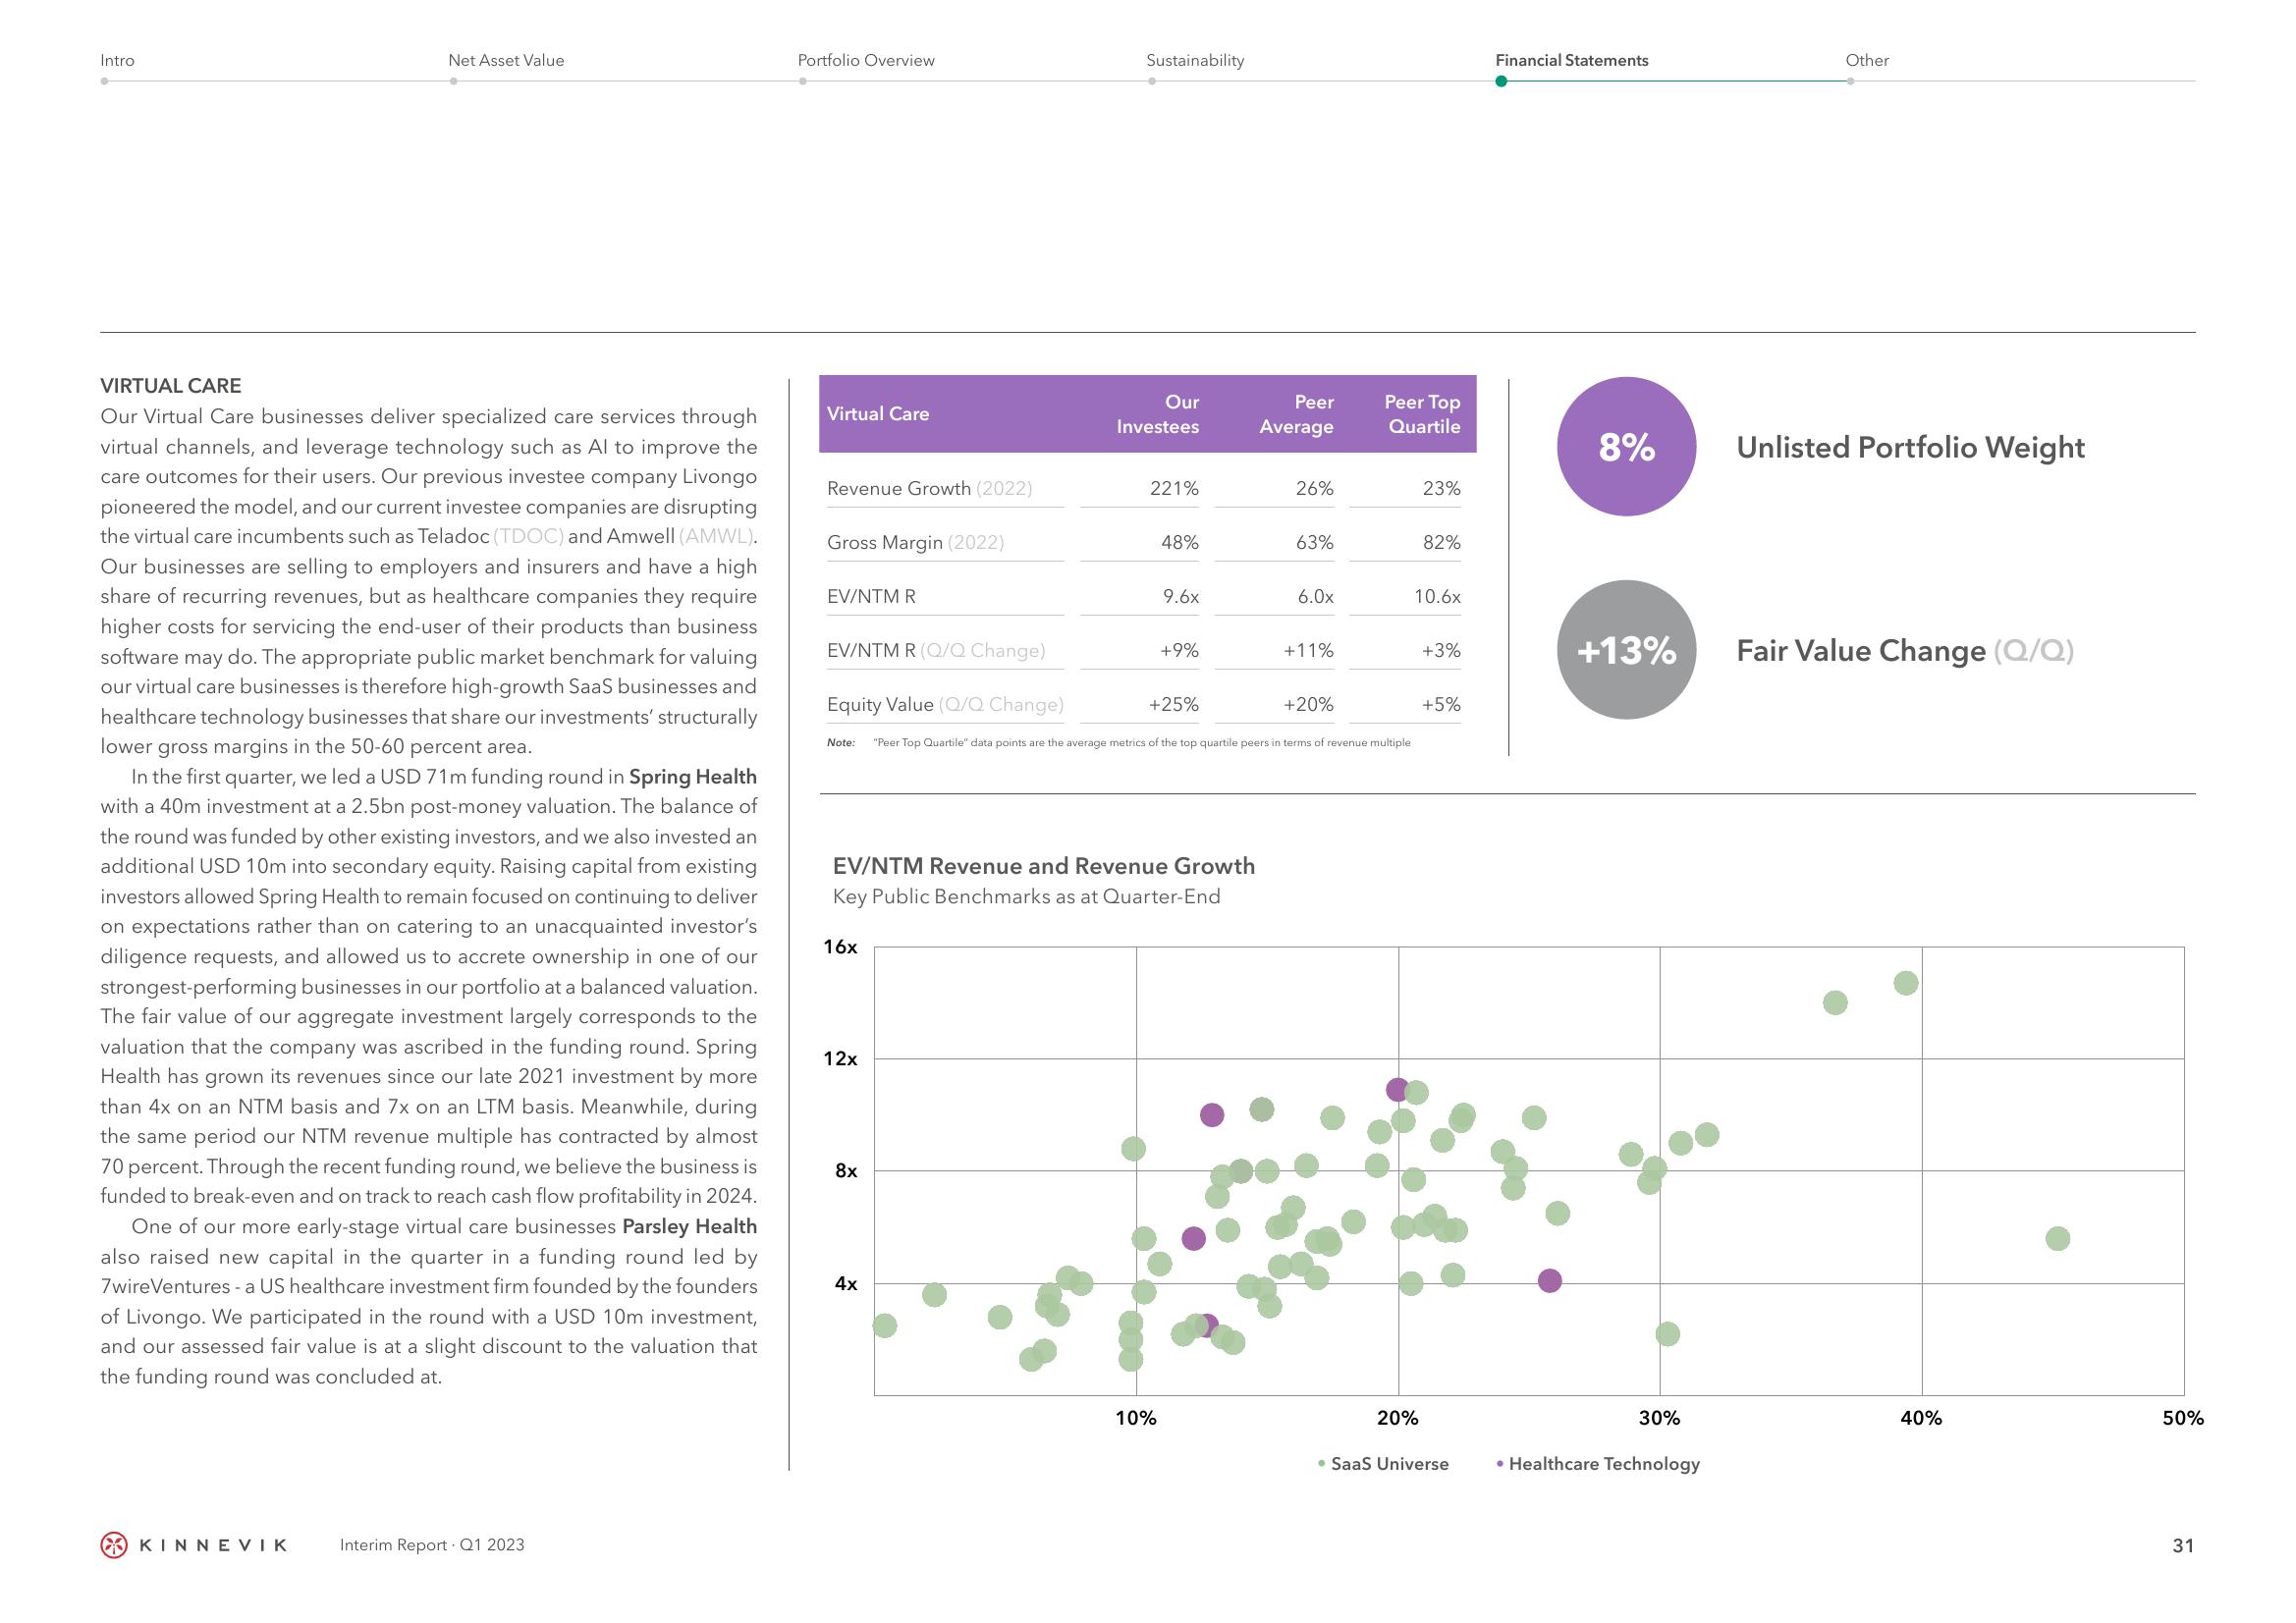Image resolution: width=2296 pixels, height=1623 pixels.
Task: Click the Equity Value (Q/Q Change) label
Action: pyautogui.click(x=945, y=704)
